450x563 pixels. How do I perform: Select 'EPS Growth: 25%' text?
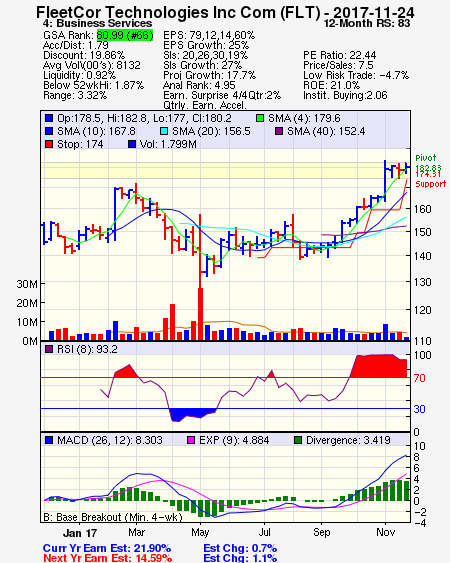tap(206, 45)
